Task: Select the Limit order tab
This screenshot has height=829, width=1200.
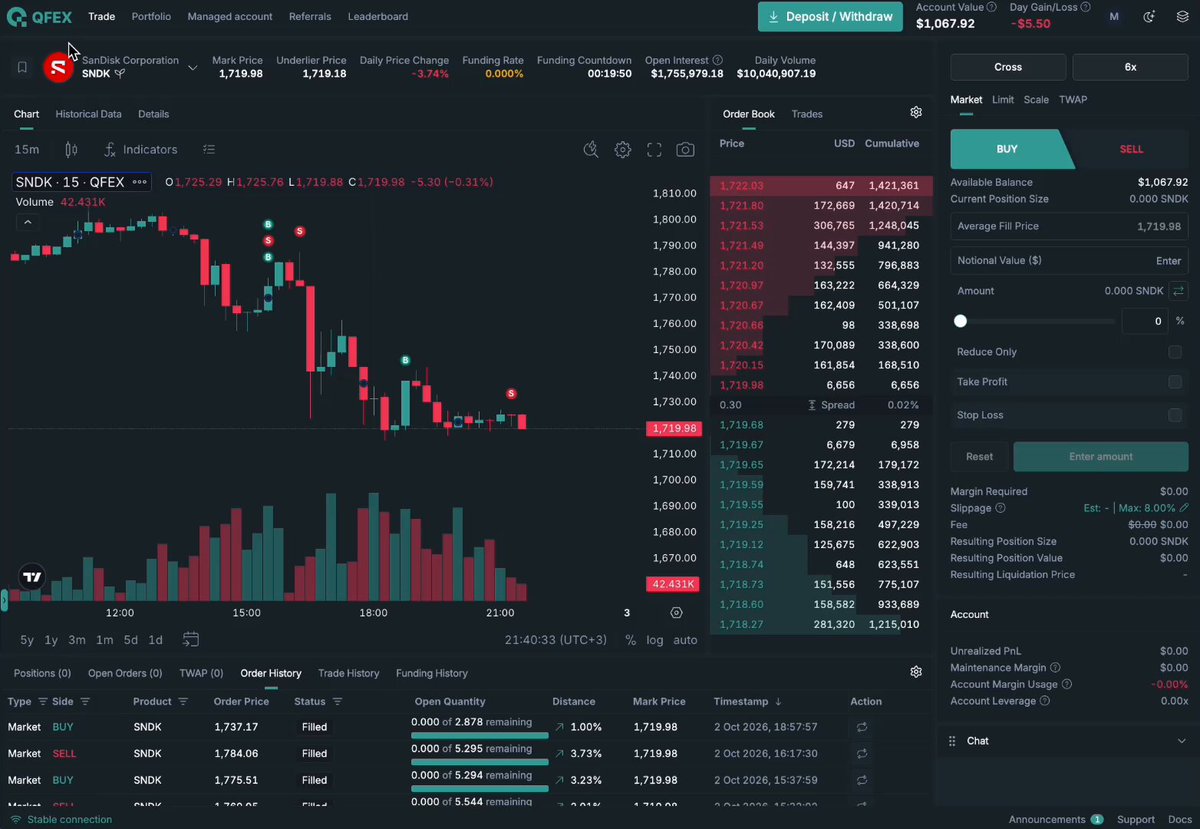Action: (1003, 99)
